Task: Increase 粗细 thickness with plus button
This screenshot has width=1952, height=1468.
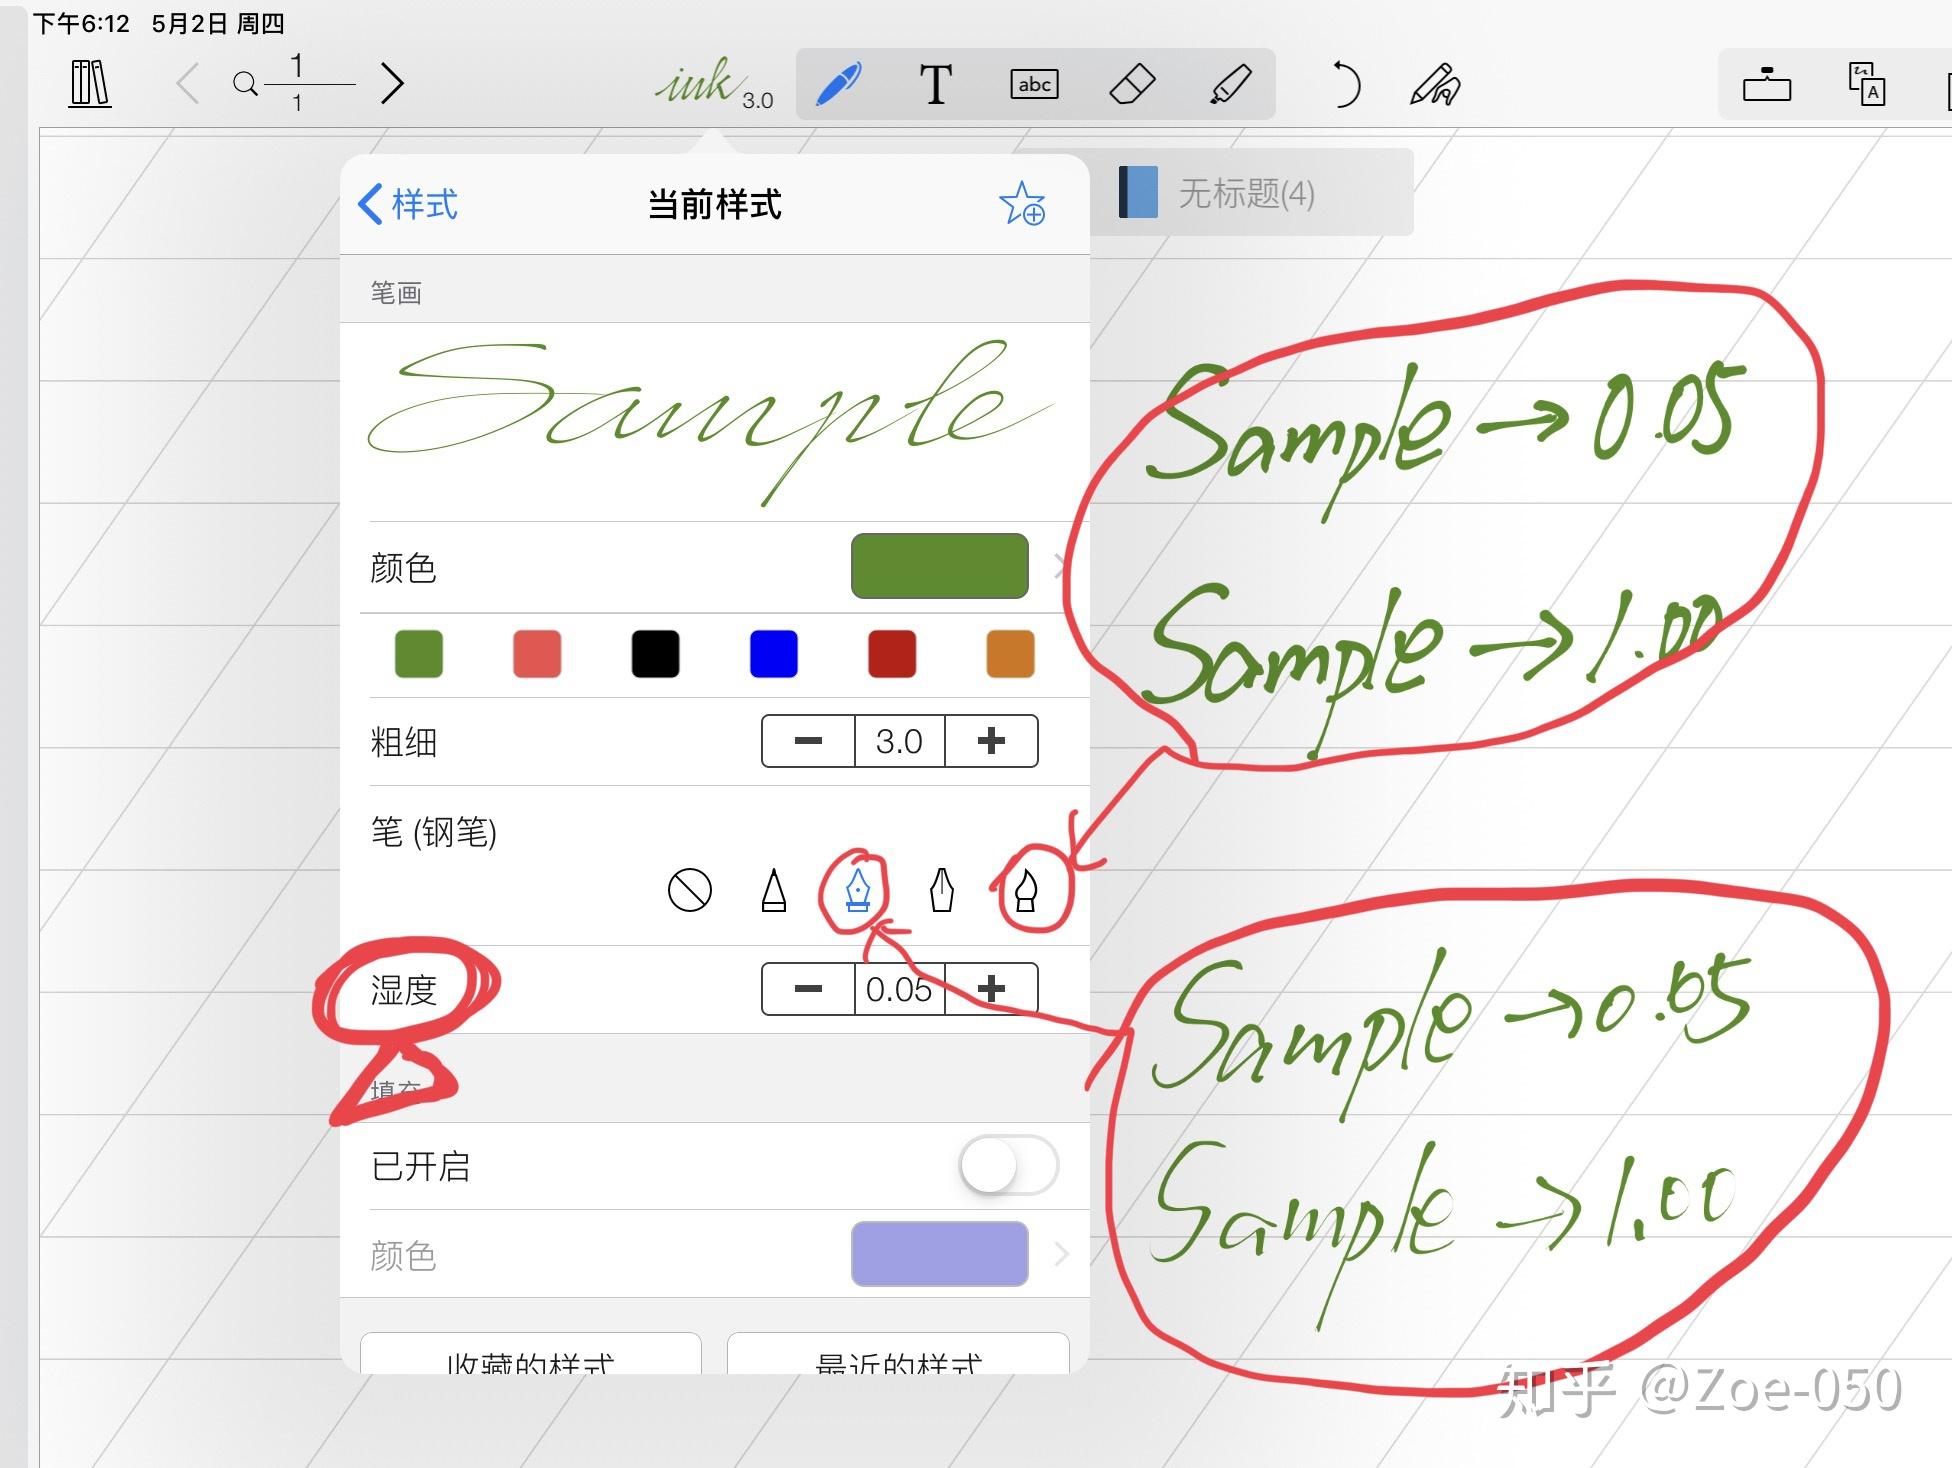Action: [990, 741]
